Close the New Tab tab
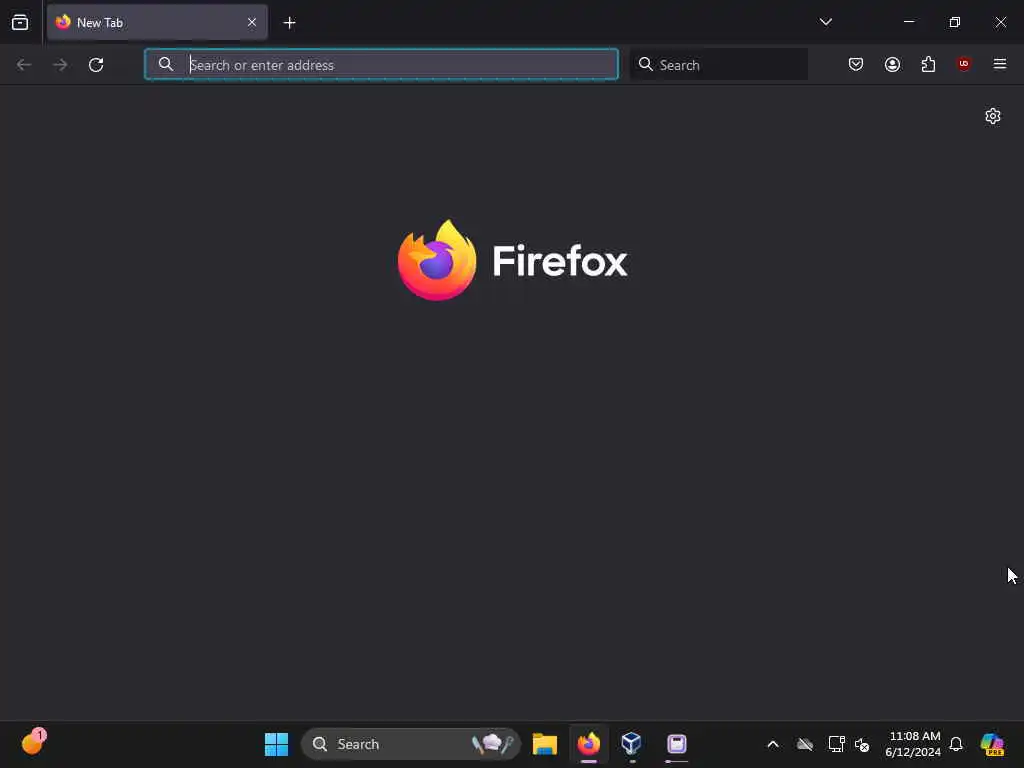The width and height of the screenshot is (1024, 768). coord(252,22)
